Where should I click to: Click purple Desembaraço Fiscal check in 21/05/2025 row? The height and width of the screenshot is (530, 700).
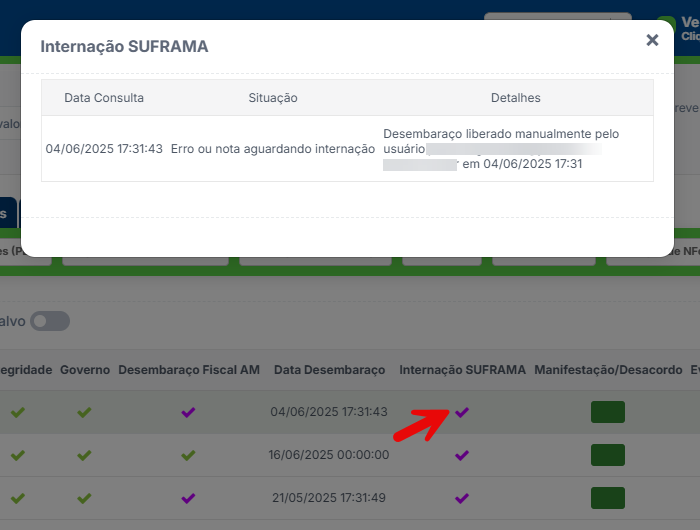tap(188, 498)
